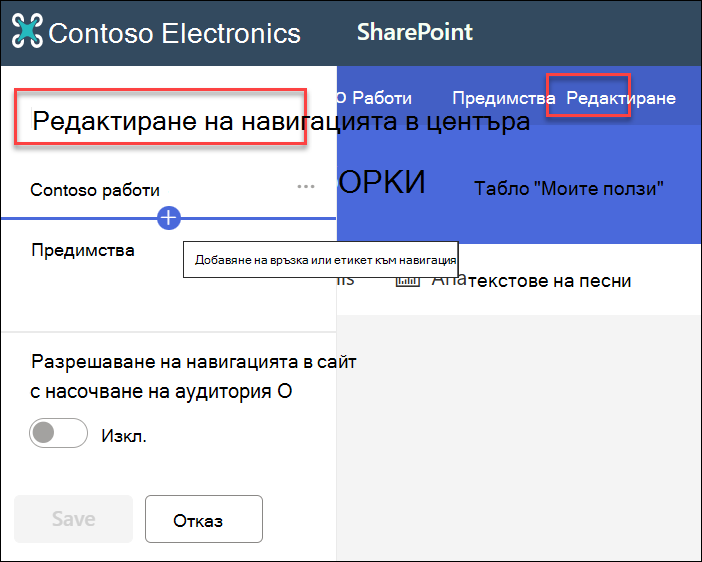Click the Разрешаване на навигацията в сайт label
The height and width of the screenshot is (562, 702).
coord(194,361)
